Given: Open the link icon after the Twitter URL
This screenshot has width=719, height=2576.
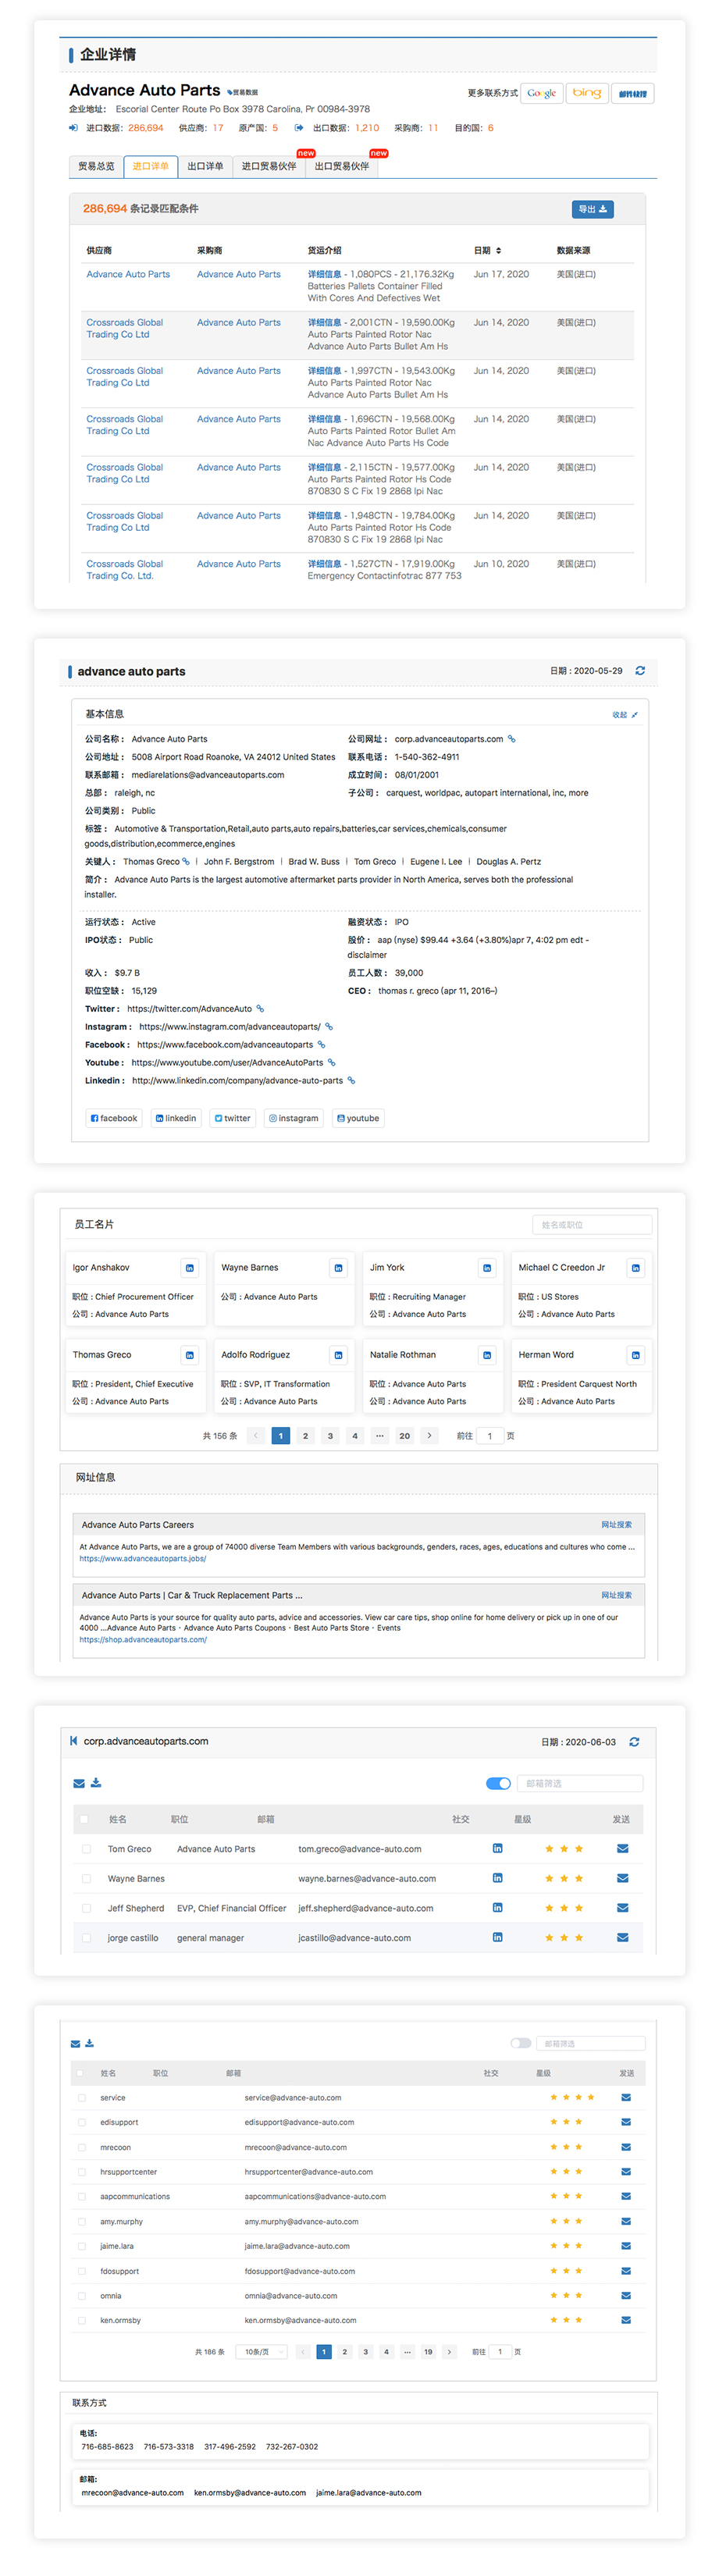Looking at the screenshot, I should (x=260, y=1008).
